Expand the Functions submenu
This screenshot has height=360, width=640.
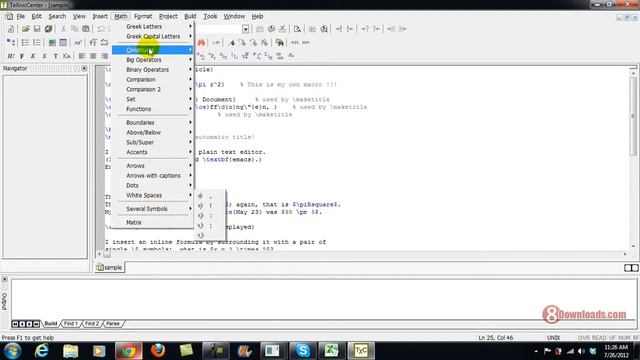point(153,109)
